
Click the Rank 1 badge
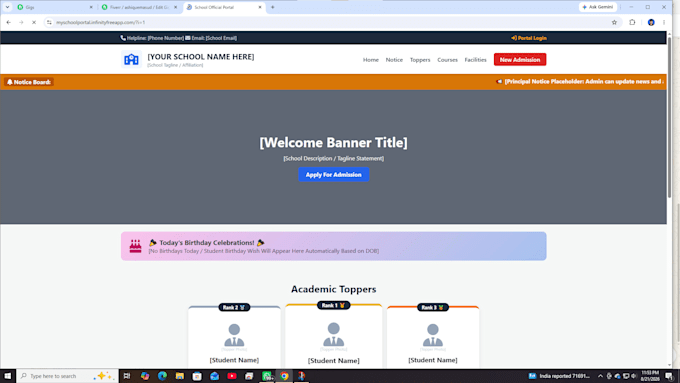coord(333,305)
